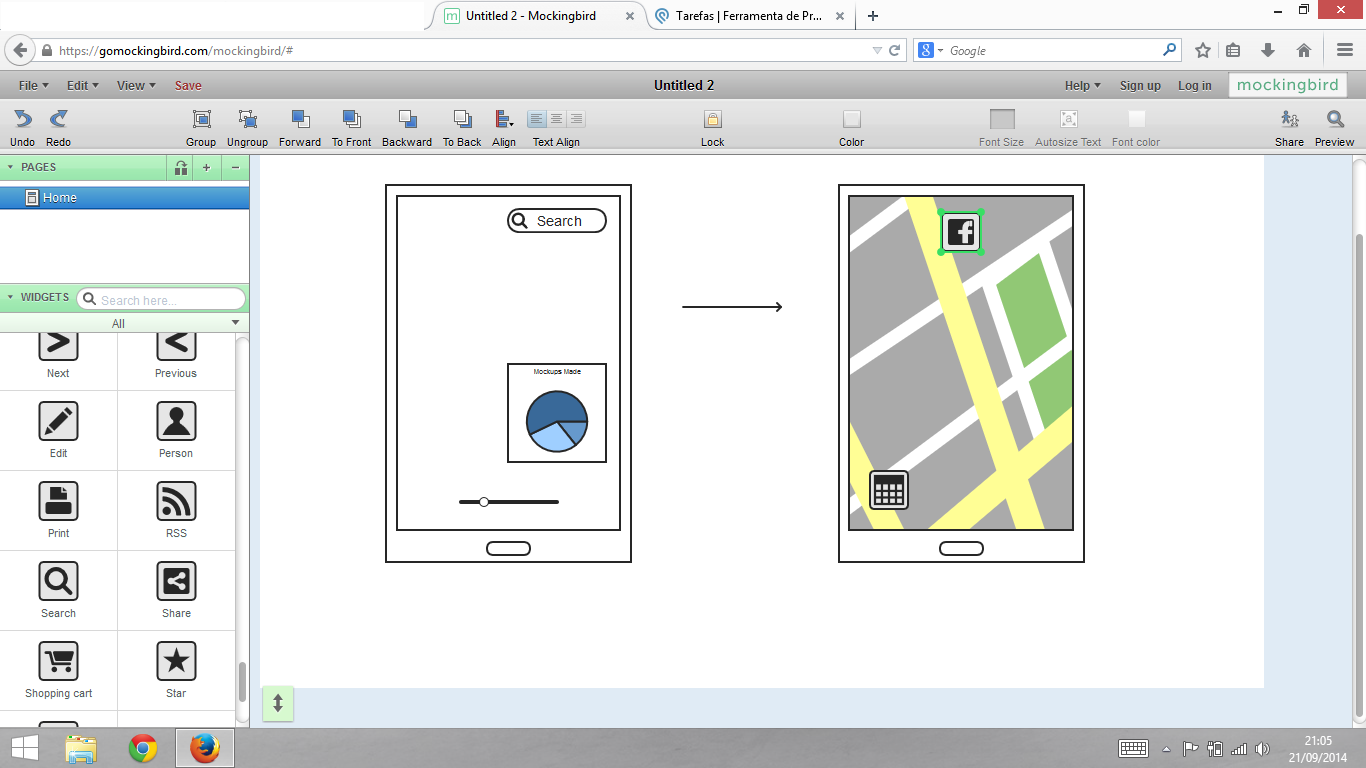Select the To Front icon
The image size is (1366, 768).
point(351,120)
